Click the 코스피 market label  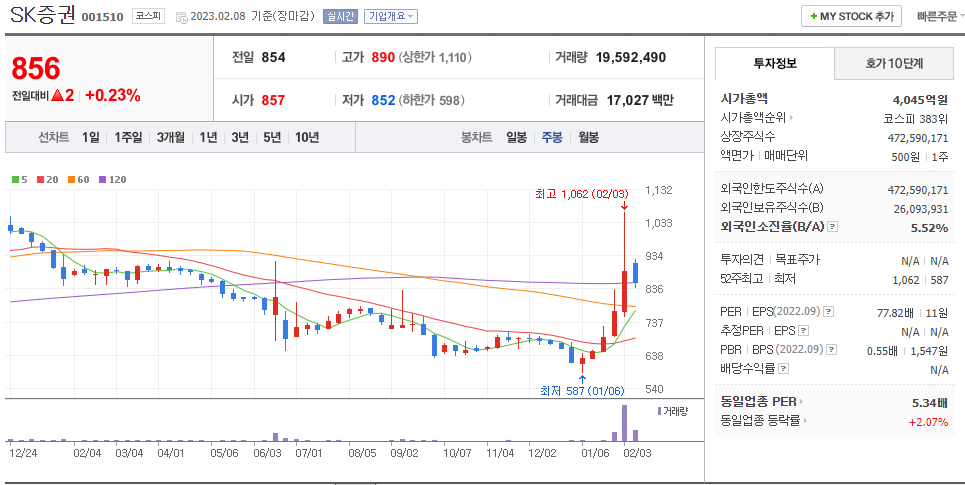click(x=148, y=17)
